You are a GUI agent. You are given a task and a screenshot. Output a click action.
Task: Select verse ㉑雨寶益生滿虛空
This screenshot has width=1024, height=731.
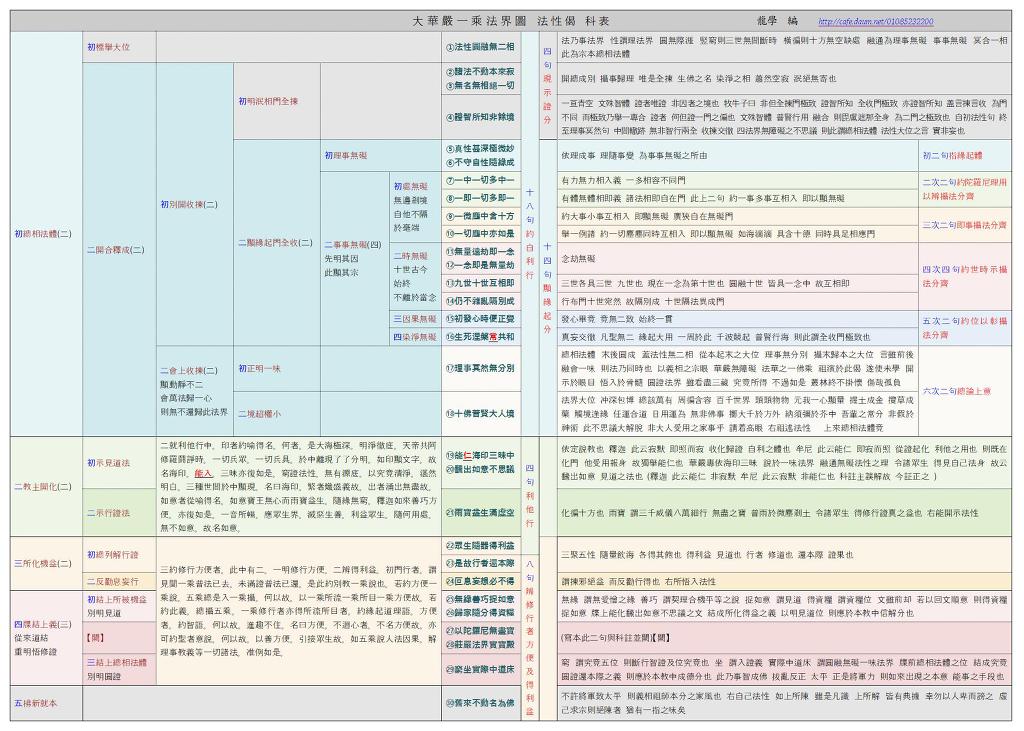click(480, 513)
